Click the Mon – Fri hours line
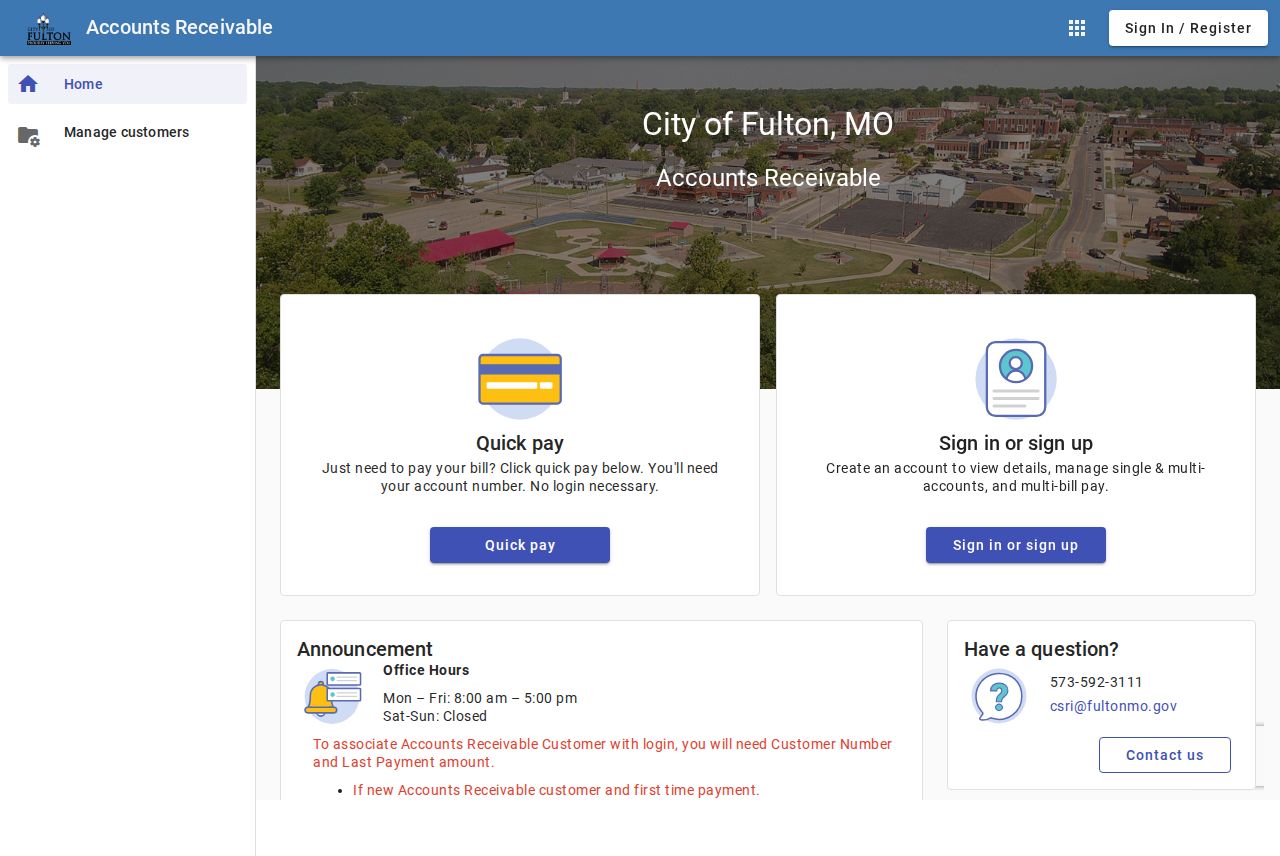Image resolution: width=1280 pixels, height=856 pixels. (x=480, y=698)
